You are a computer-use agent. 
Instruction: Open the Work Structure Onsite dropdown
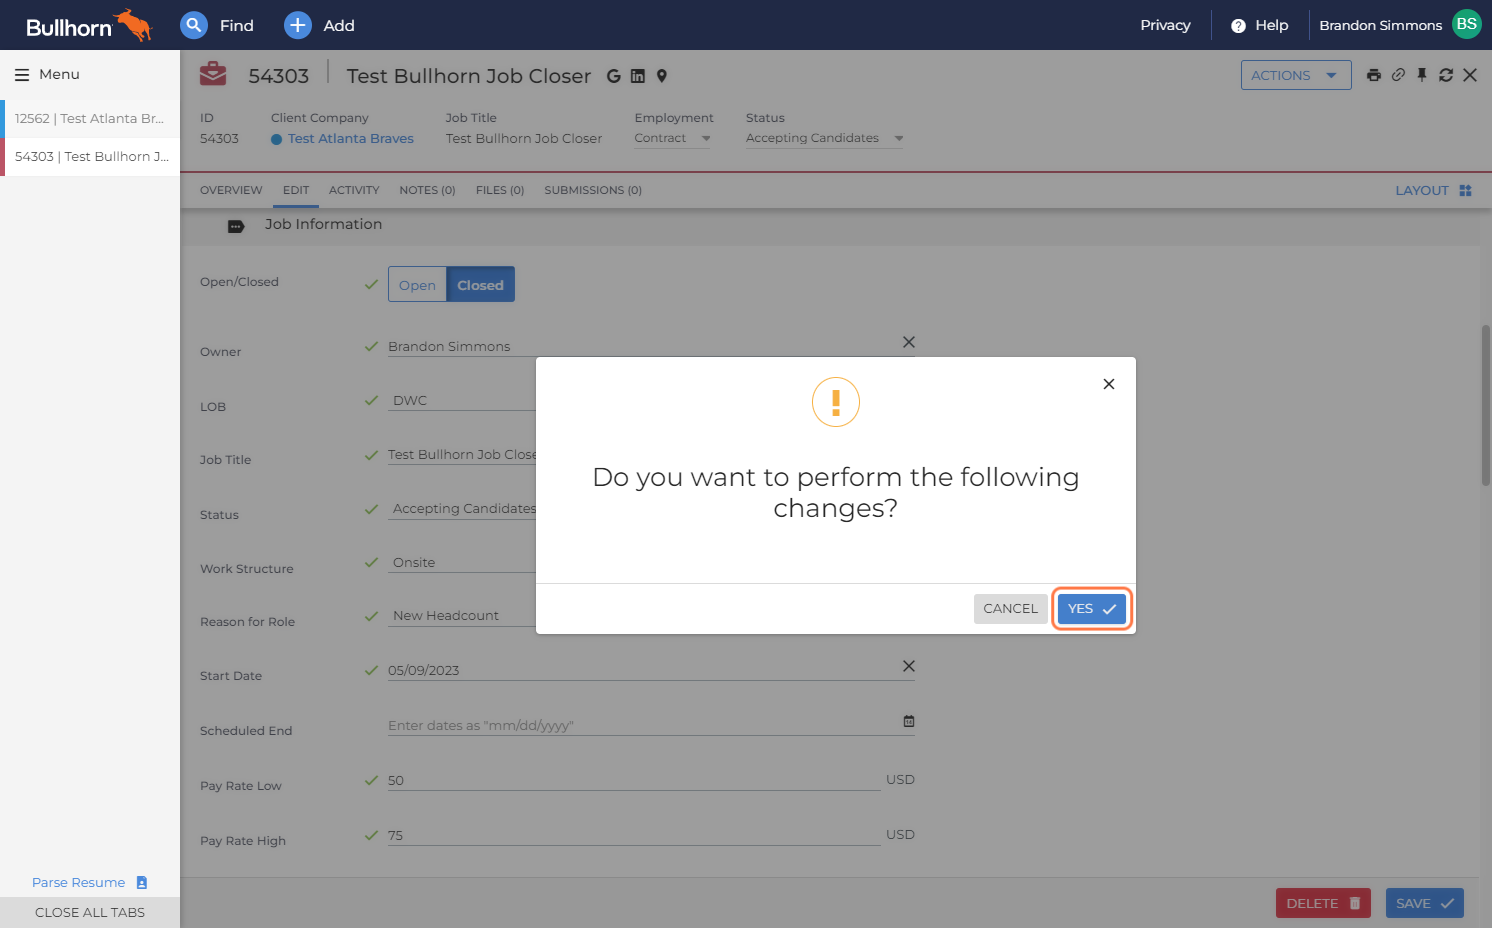coord(462,562)
